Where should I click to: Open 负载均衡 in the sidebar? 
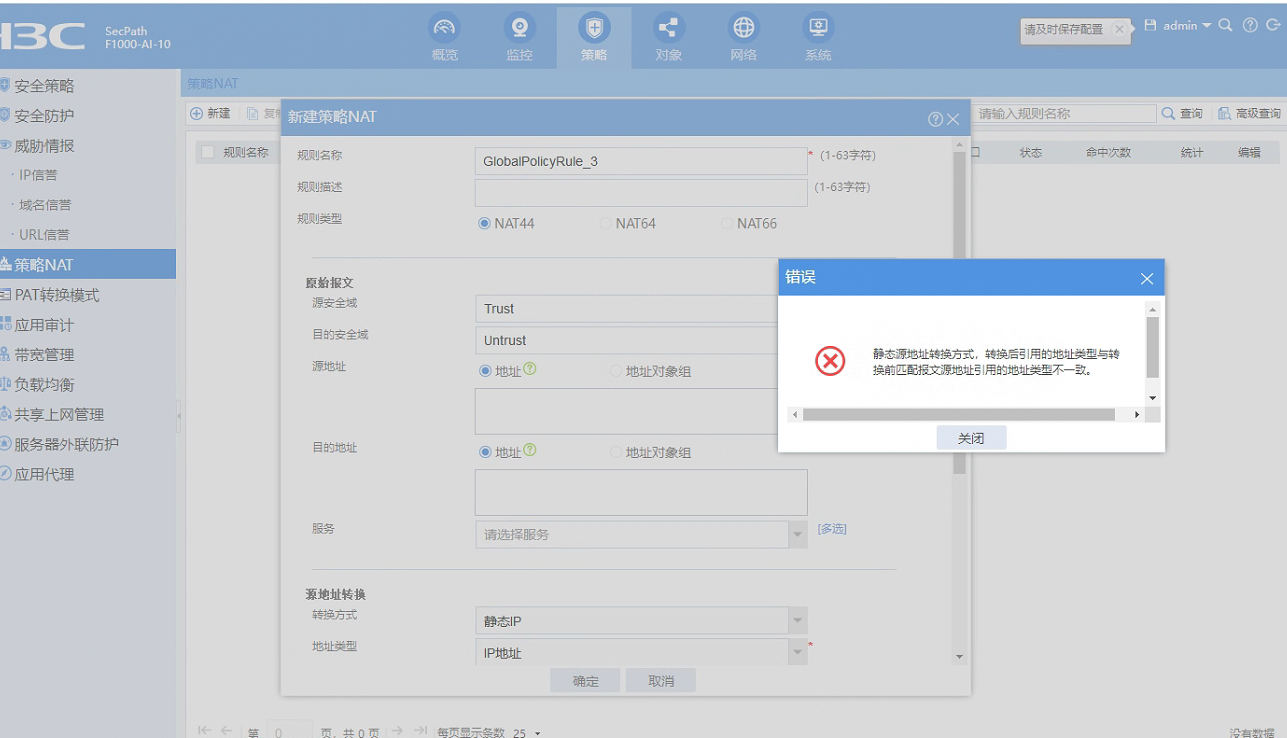tap(44, 385)
